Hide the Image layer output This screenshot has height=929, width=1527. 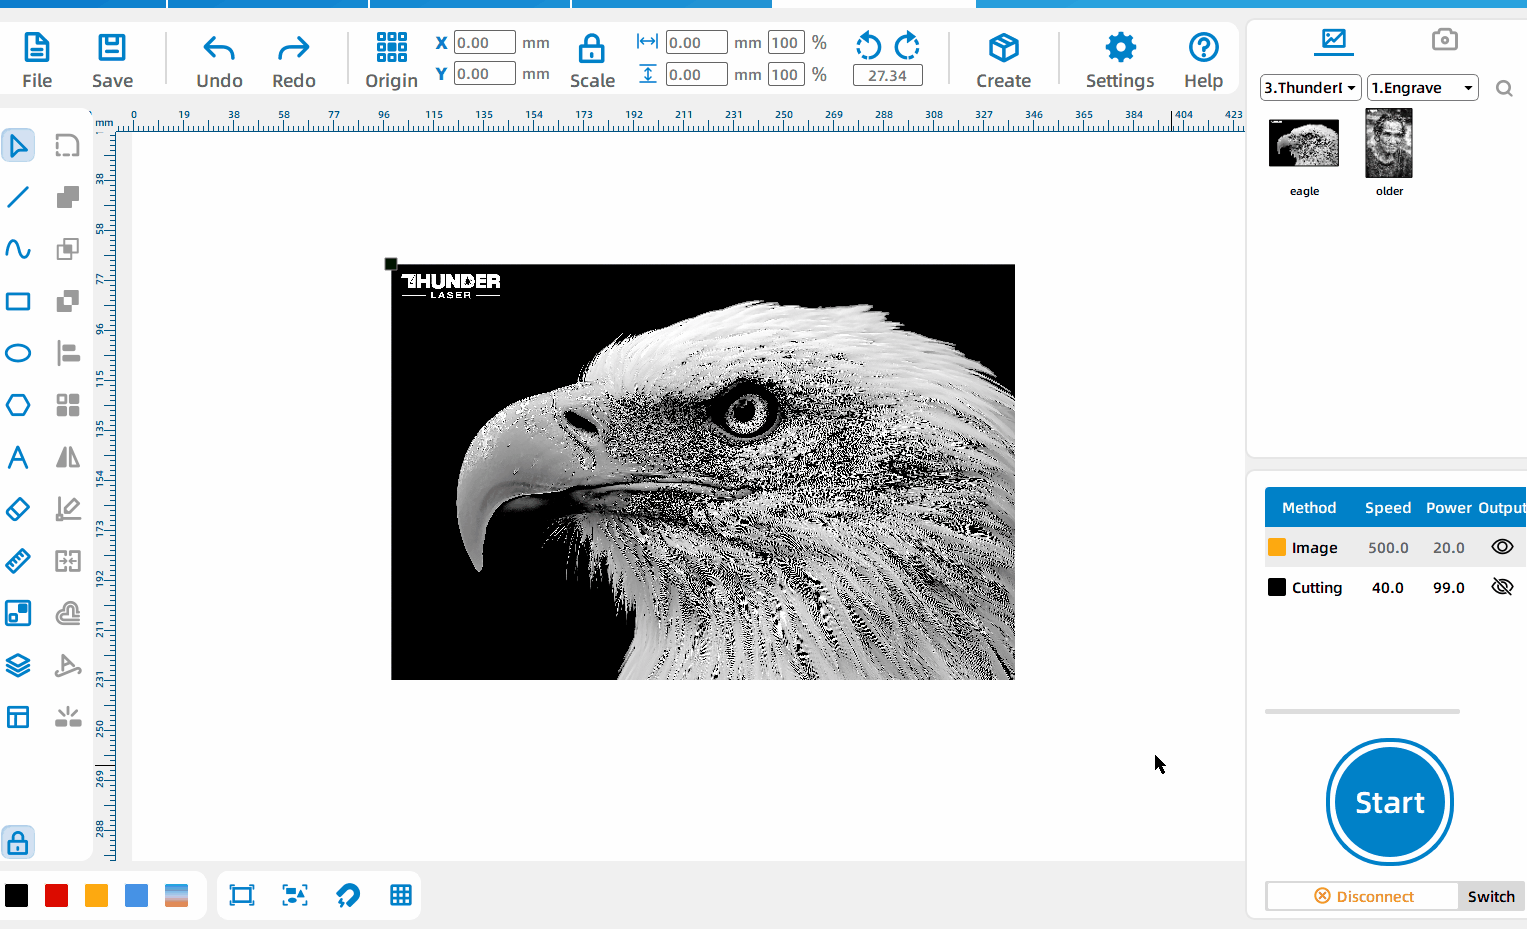[1502, 547]
